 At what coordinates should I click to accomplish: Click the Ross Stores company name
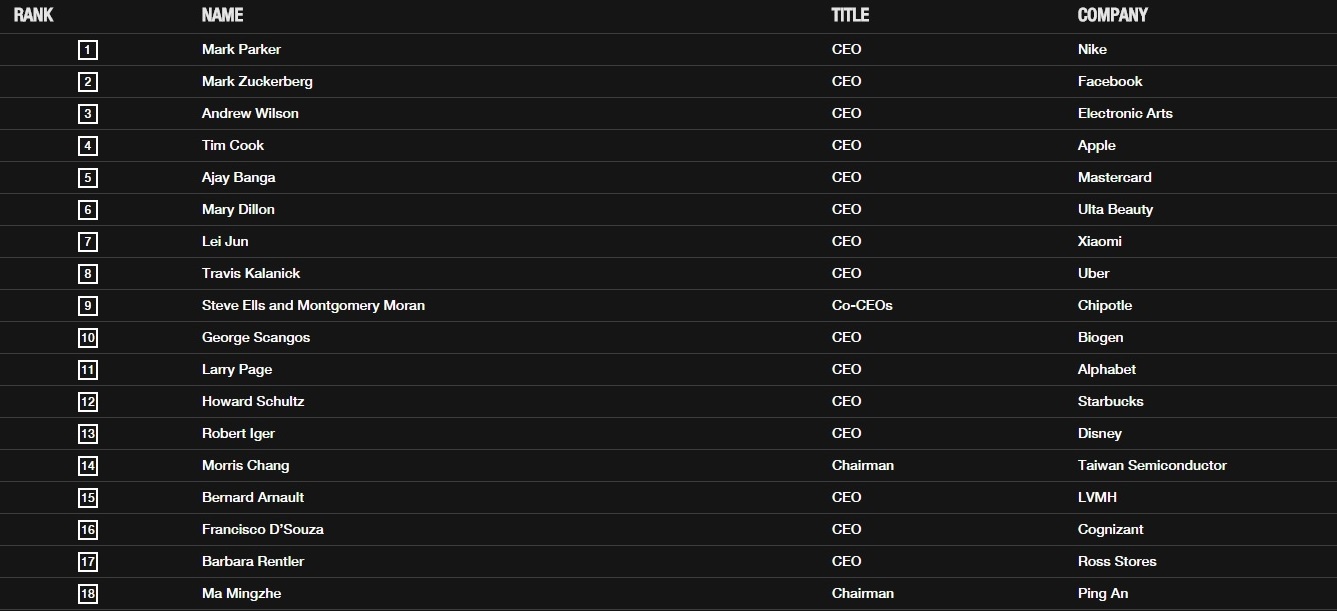[x=1117, y=561]
